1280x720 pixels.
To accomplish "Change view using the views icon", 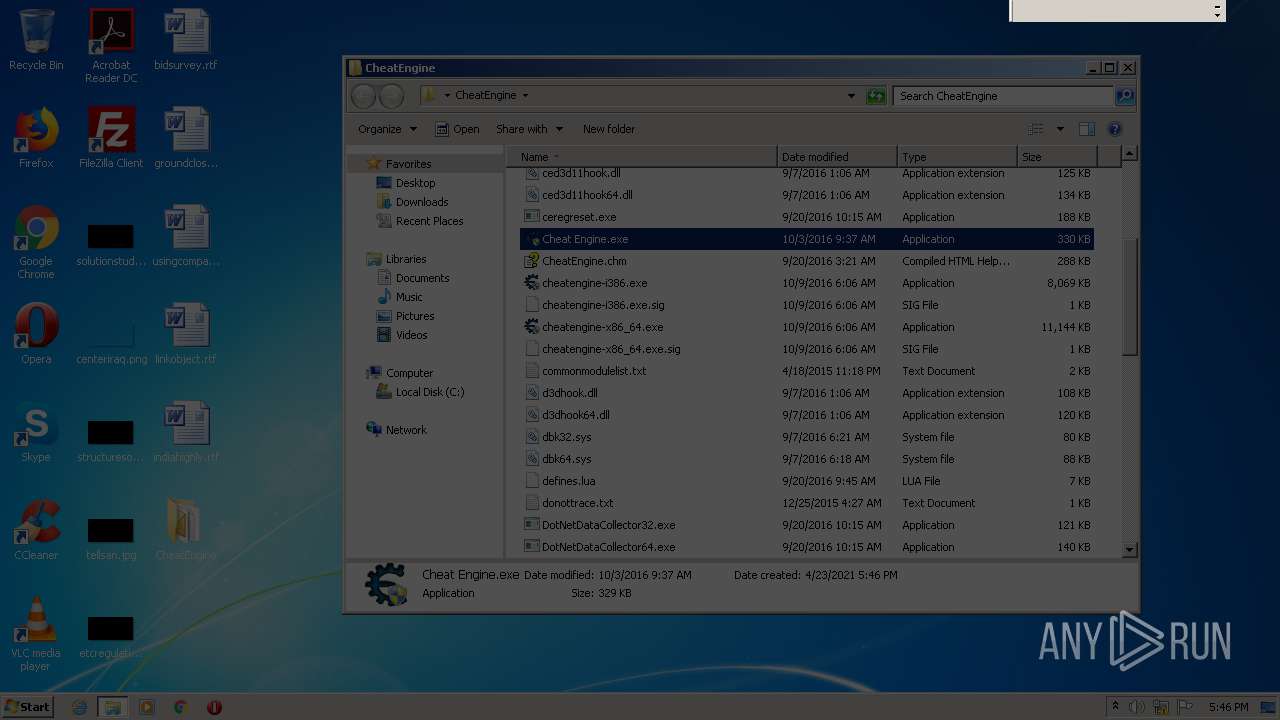I will click(x=1036, y=129).
